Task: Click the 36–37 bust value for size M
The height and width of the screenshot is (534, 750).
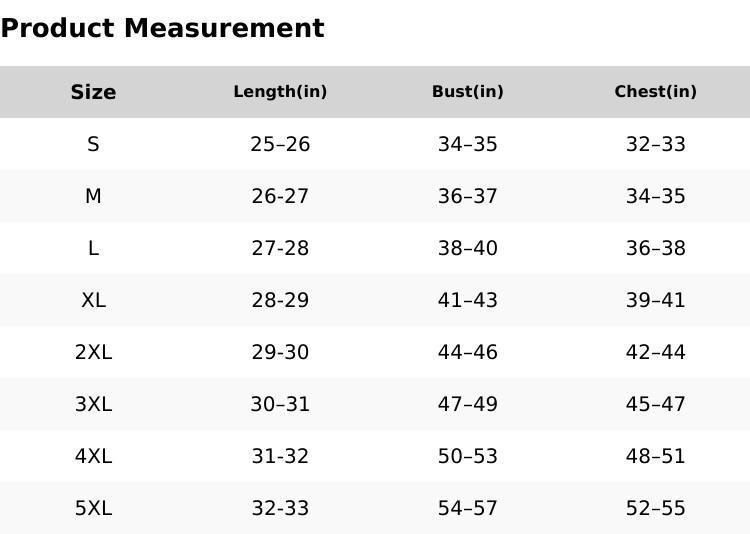Action: [467, 196]
